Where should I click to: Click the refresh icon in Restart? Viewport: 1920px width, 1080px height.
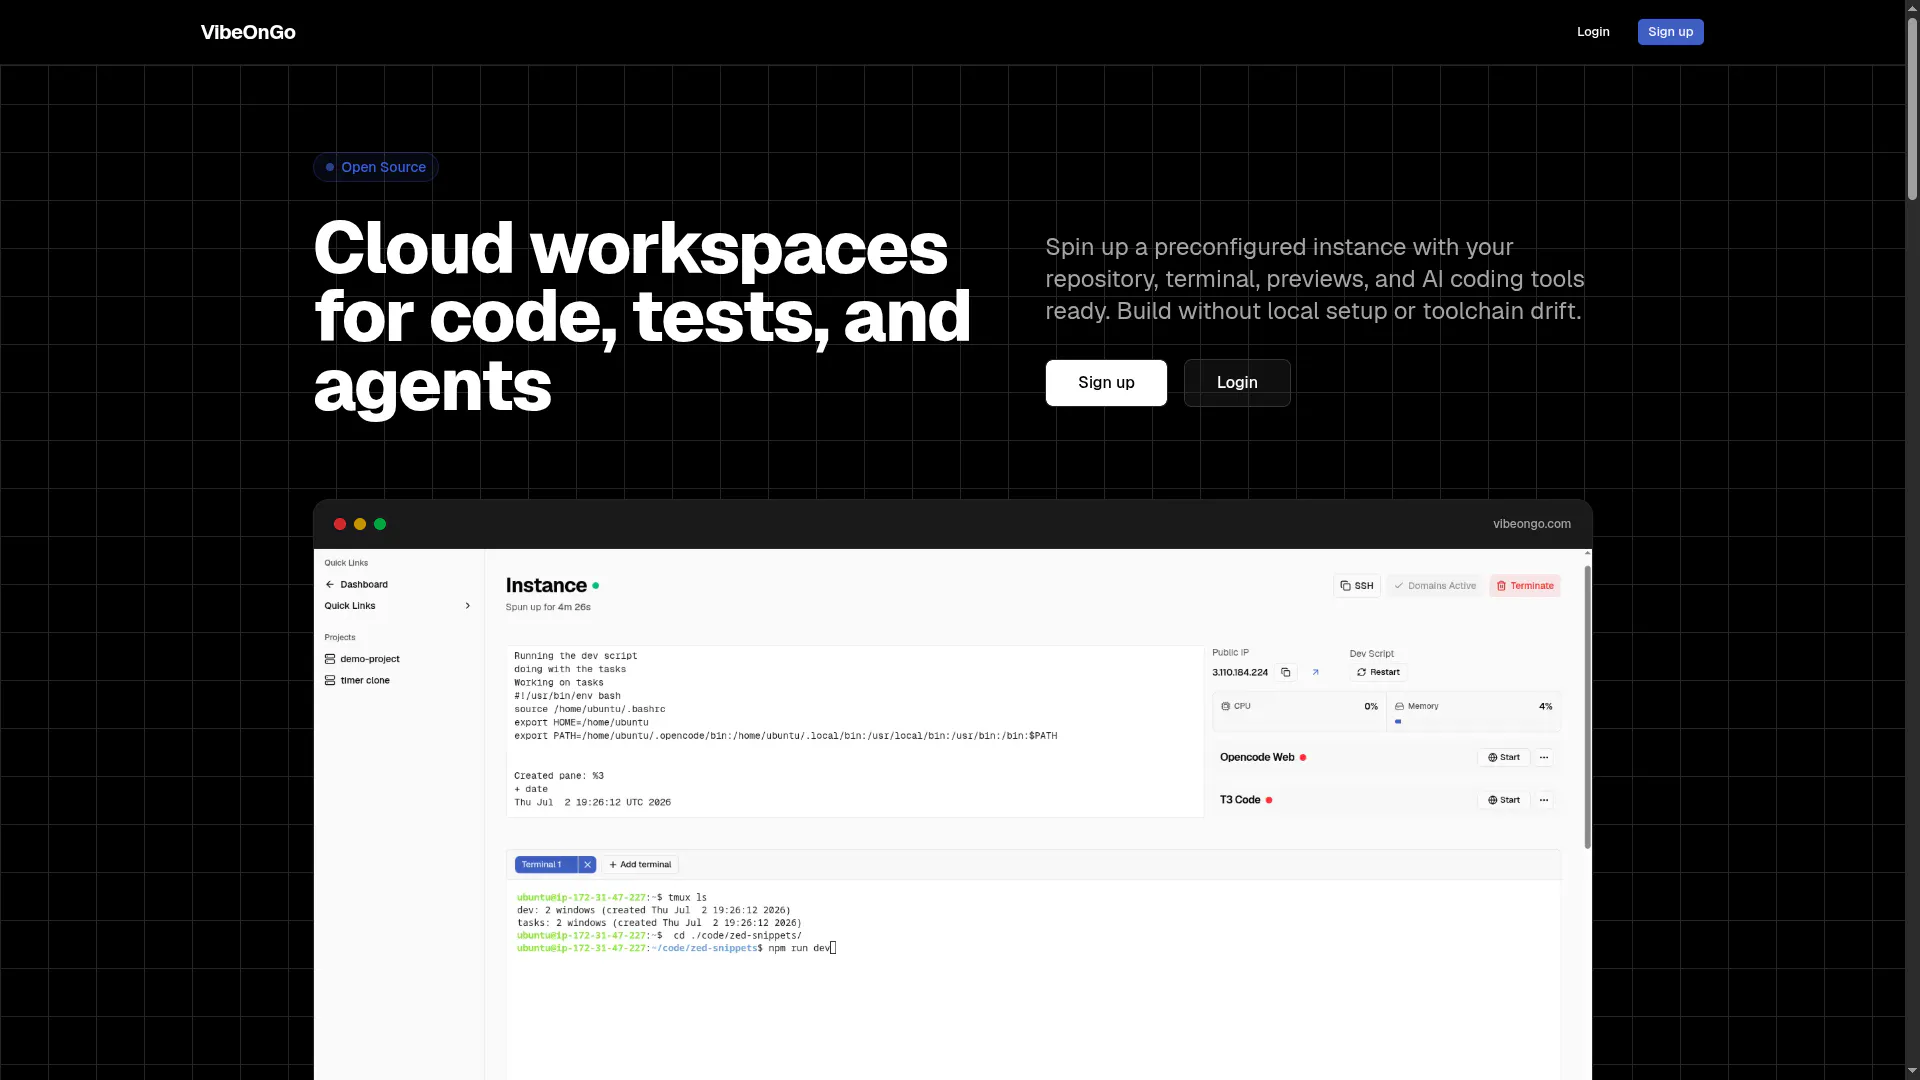click(1361, 673)
